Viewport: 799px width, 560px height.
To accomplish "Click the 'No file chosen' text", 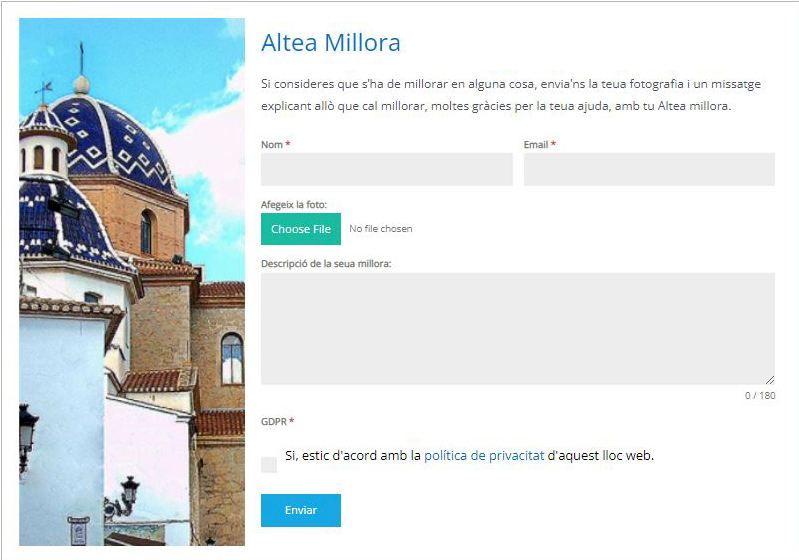I will tap(380, 229).
